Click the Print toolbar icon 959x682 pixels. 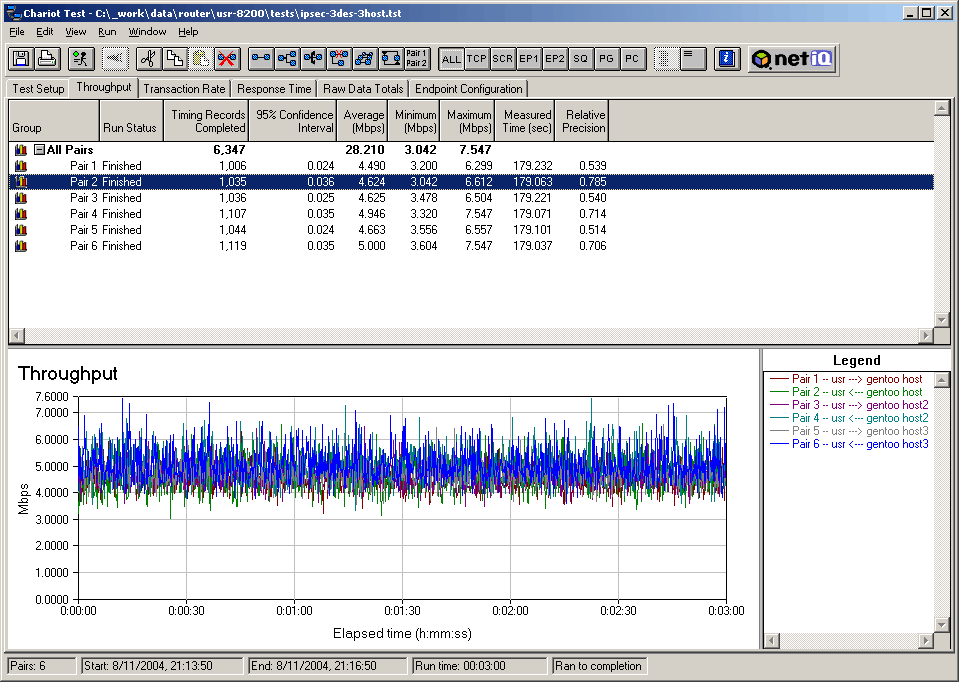pyautogui.click(x=46, y=59)
